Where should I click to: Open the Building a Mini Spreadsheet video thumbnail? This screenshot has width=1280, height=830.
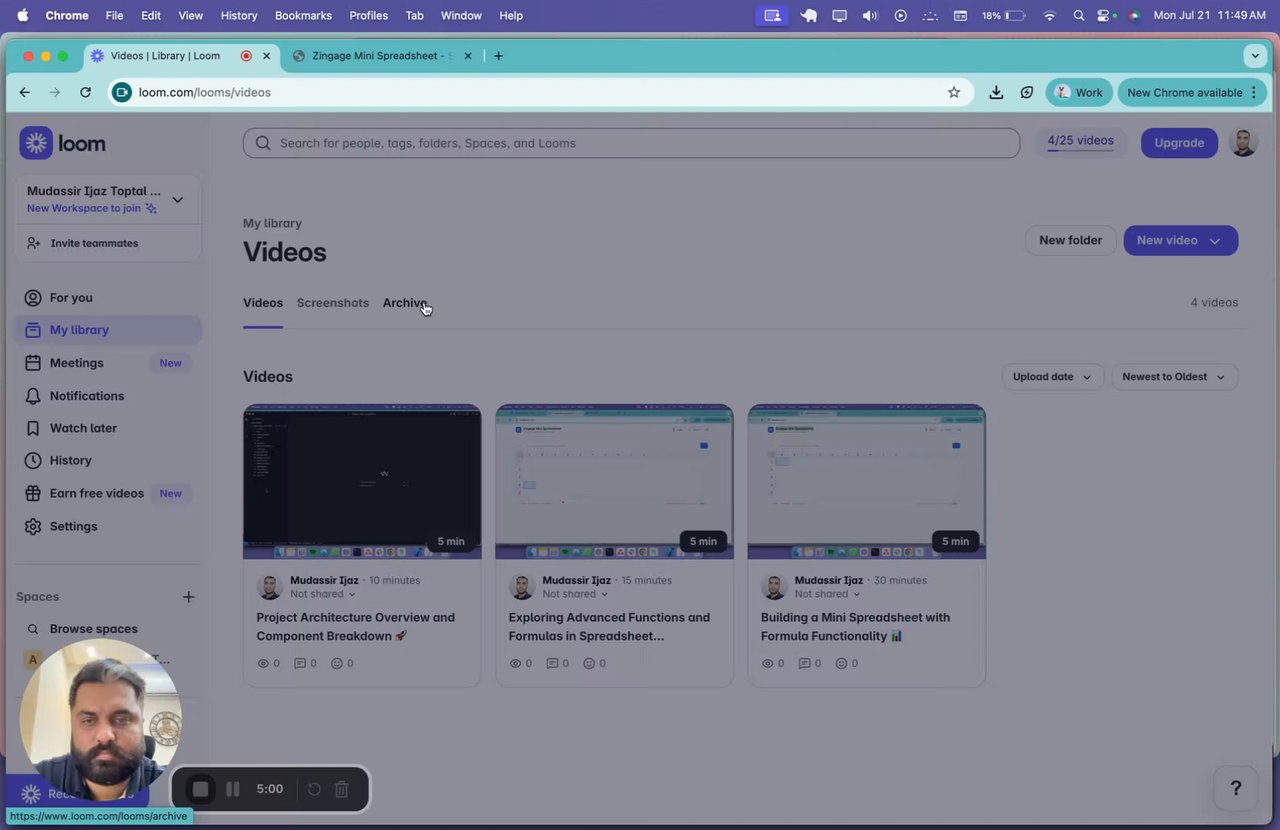[x=867, y=482]
